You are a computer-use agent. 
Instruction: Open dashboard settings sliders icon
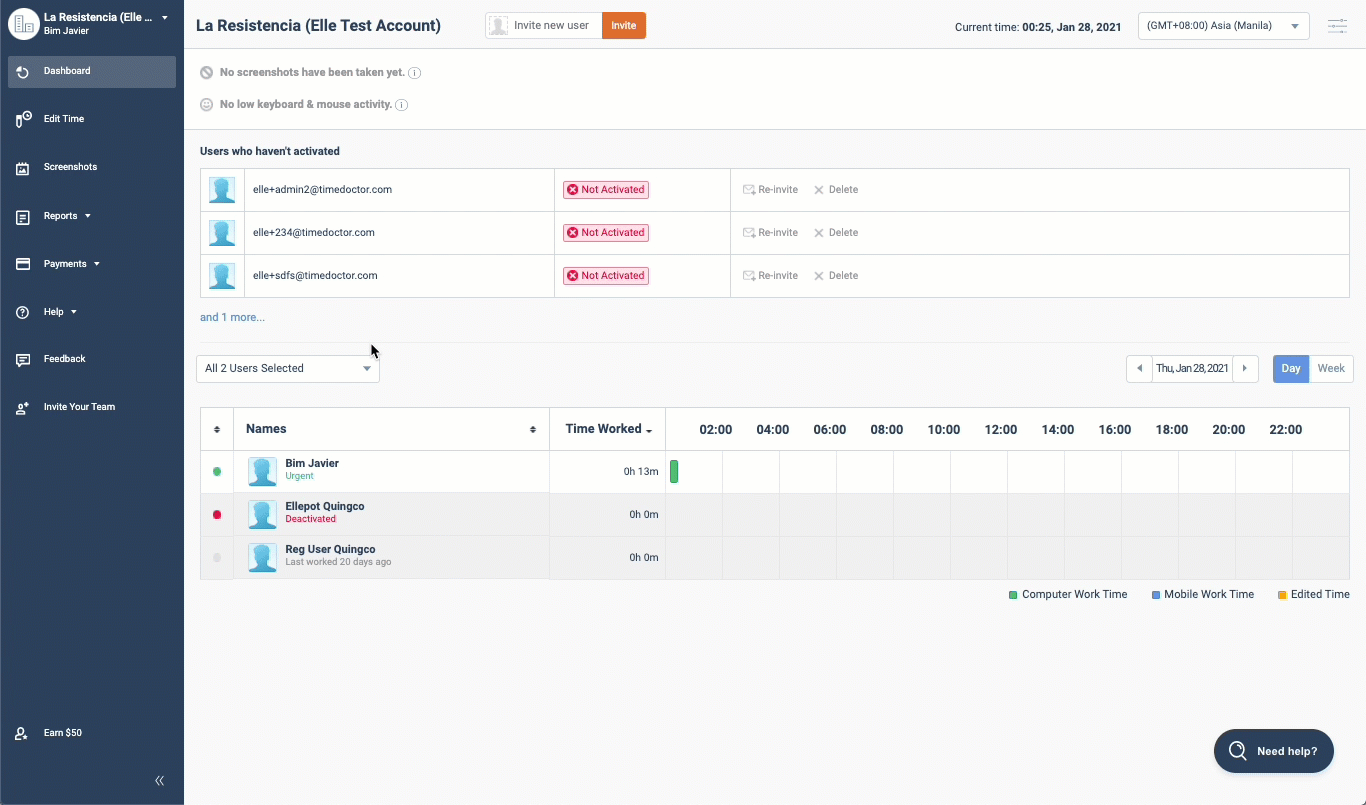tap(1337, 26)
